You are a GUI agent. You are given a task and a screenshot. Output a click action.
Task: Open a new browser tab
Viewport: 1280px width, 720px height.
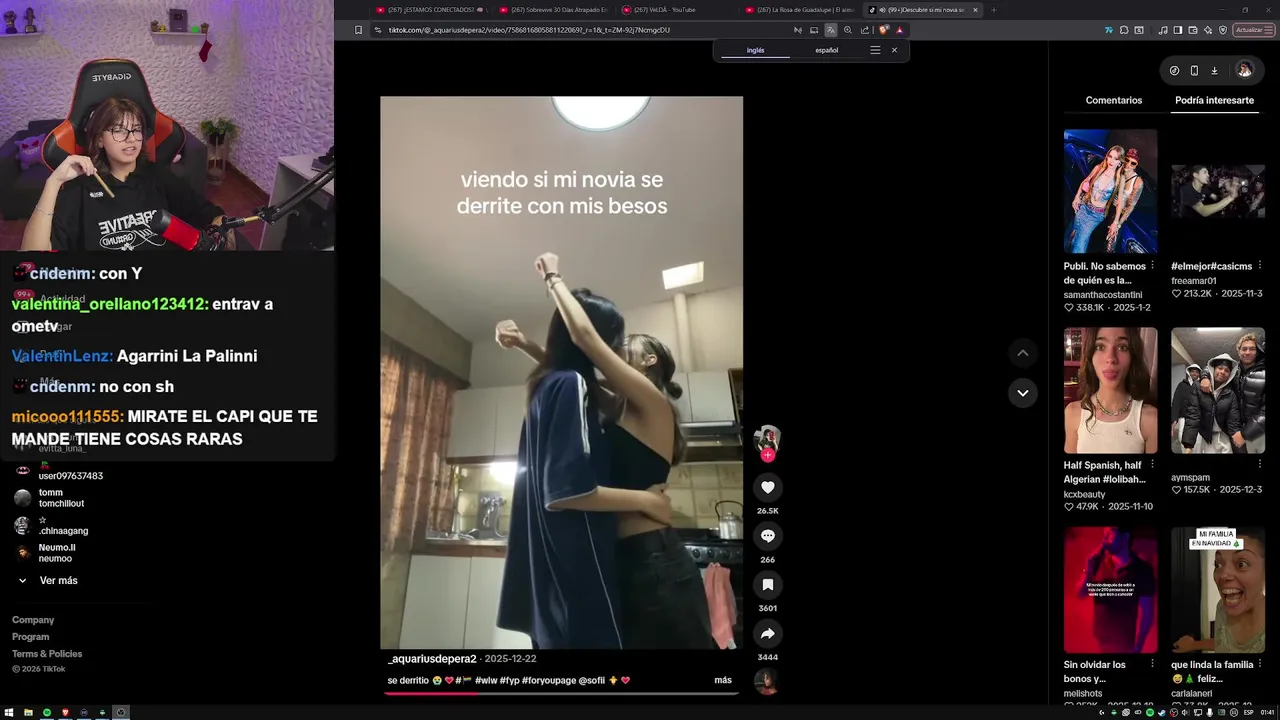[x=993, y=10]
